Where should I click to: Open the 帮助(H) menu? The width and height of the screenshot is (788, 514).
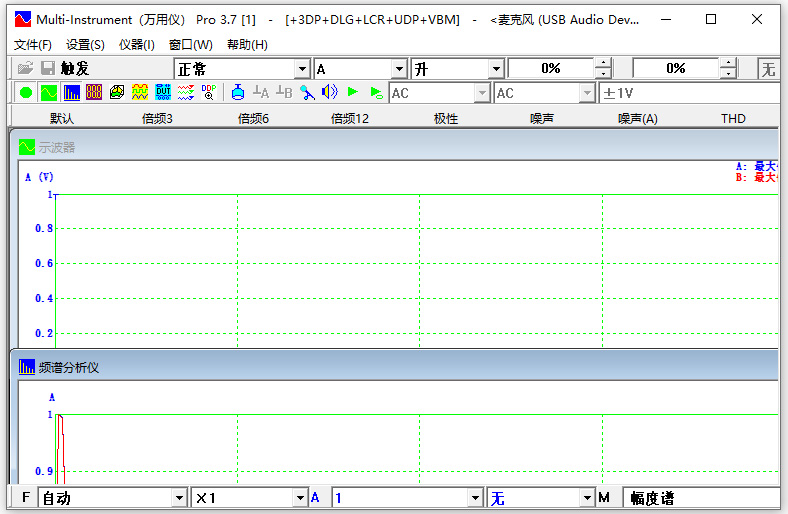pyautogui.click(x=247, y=45)
